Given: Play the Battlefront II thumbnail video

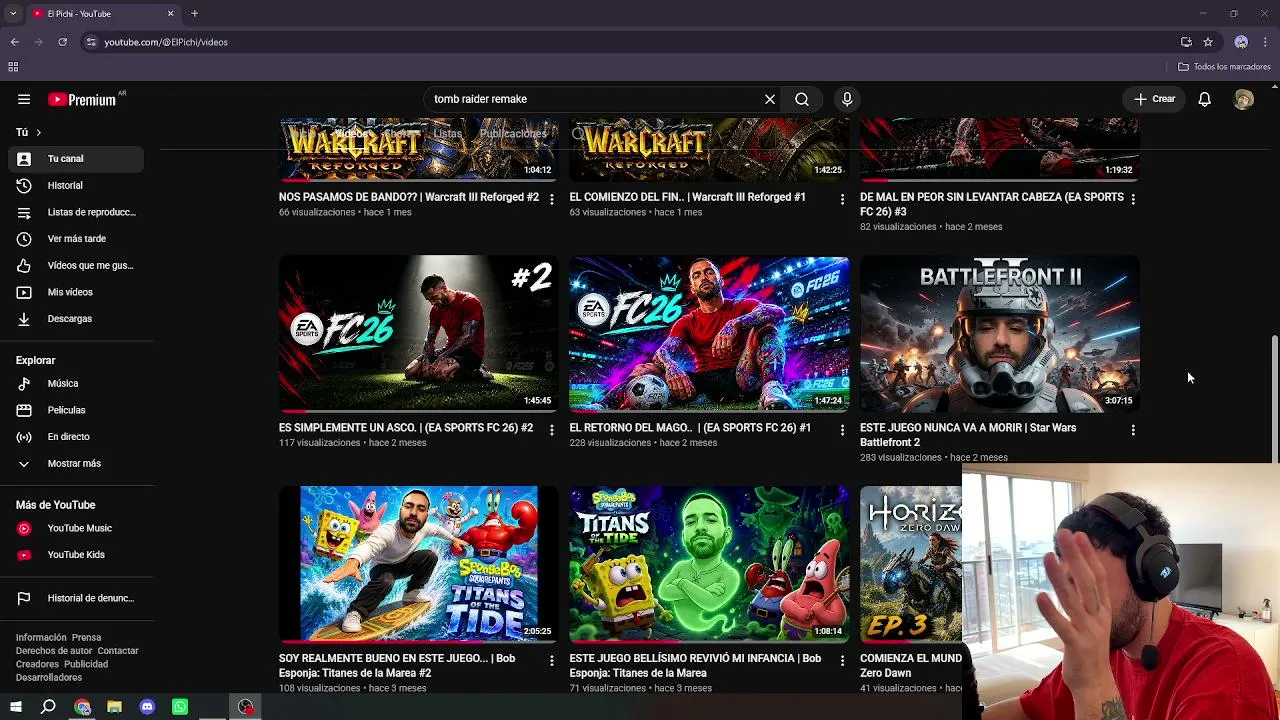Looking at the screenshot, I should tap(1000, 334).
